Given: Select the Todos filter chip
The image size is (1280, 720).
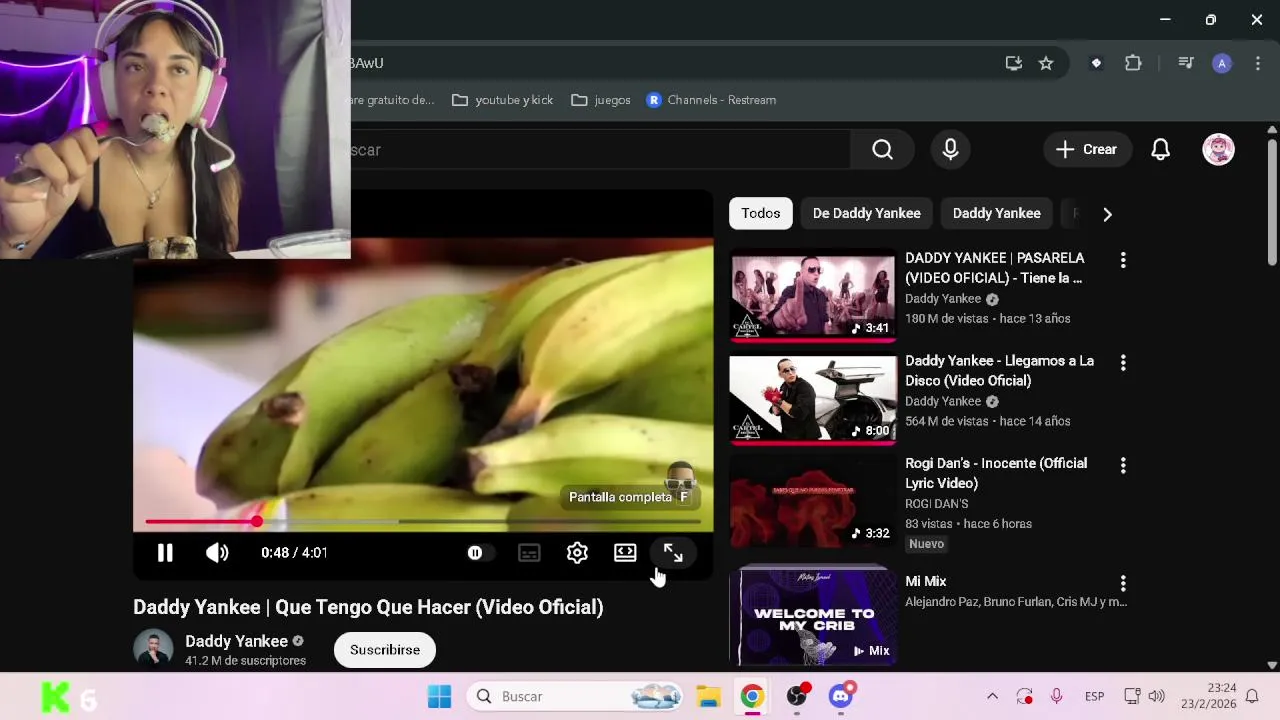Looking at the screenshot, I should (x=761, y=213).
